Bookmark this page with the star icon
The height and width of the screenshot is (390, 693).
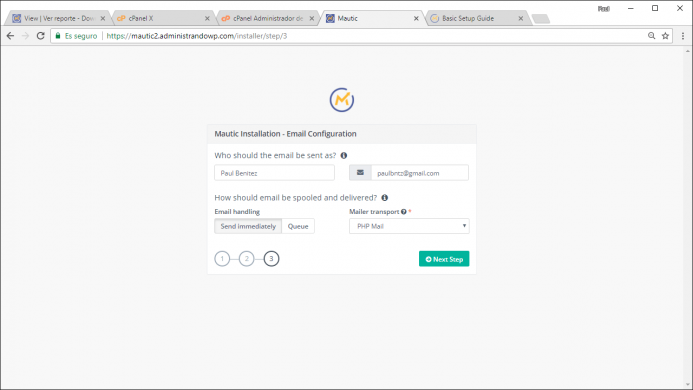[x=665, y=36]
